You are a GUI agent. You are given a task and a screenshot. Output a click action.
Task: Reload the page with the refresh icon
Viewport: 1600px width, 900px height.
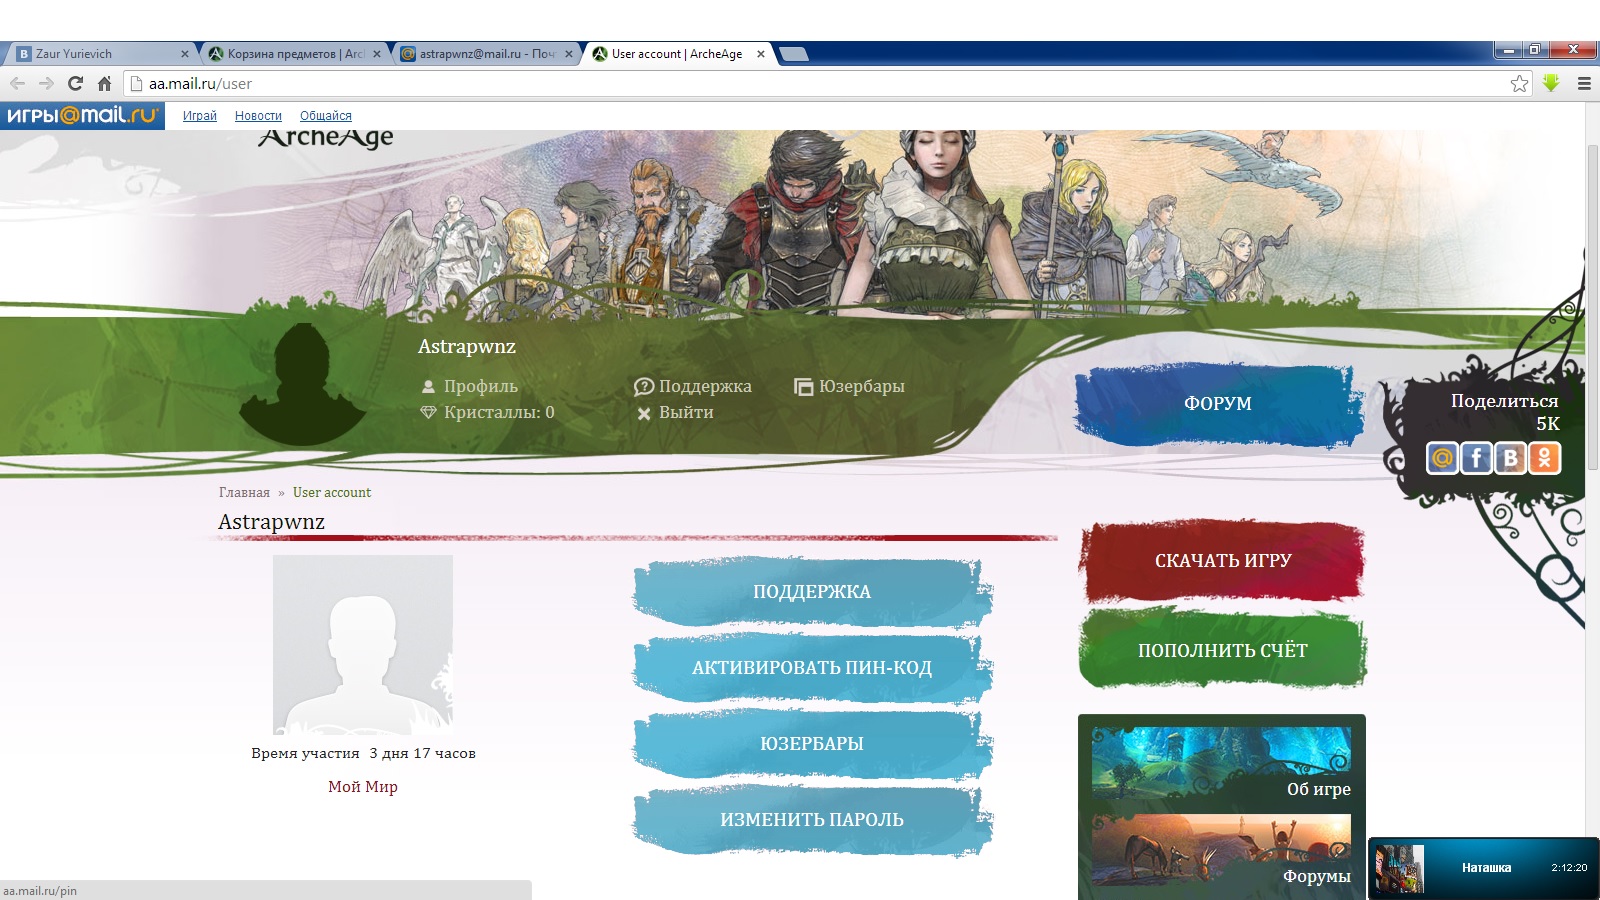point(75,84)
